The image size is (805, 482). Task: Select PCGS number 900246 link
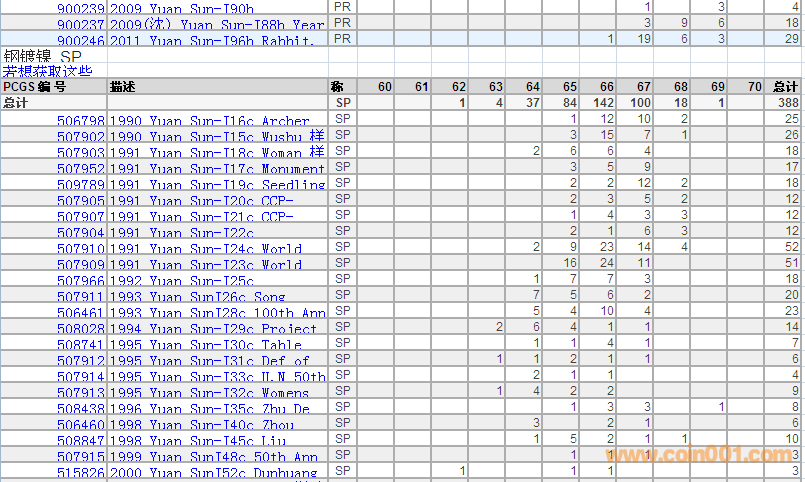click(80, 41)
